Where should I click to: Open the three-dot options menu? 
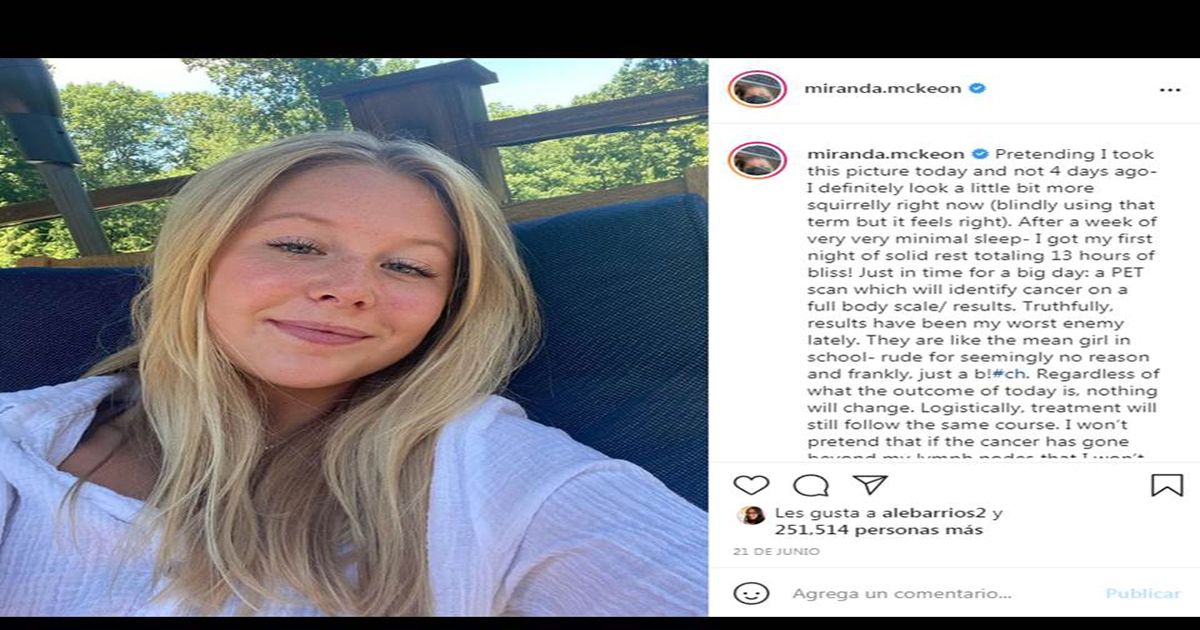1169,89
